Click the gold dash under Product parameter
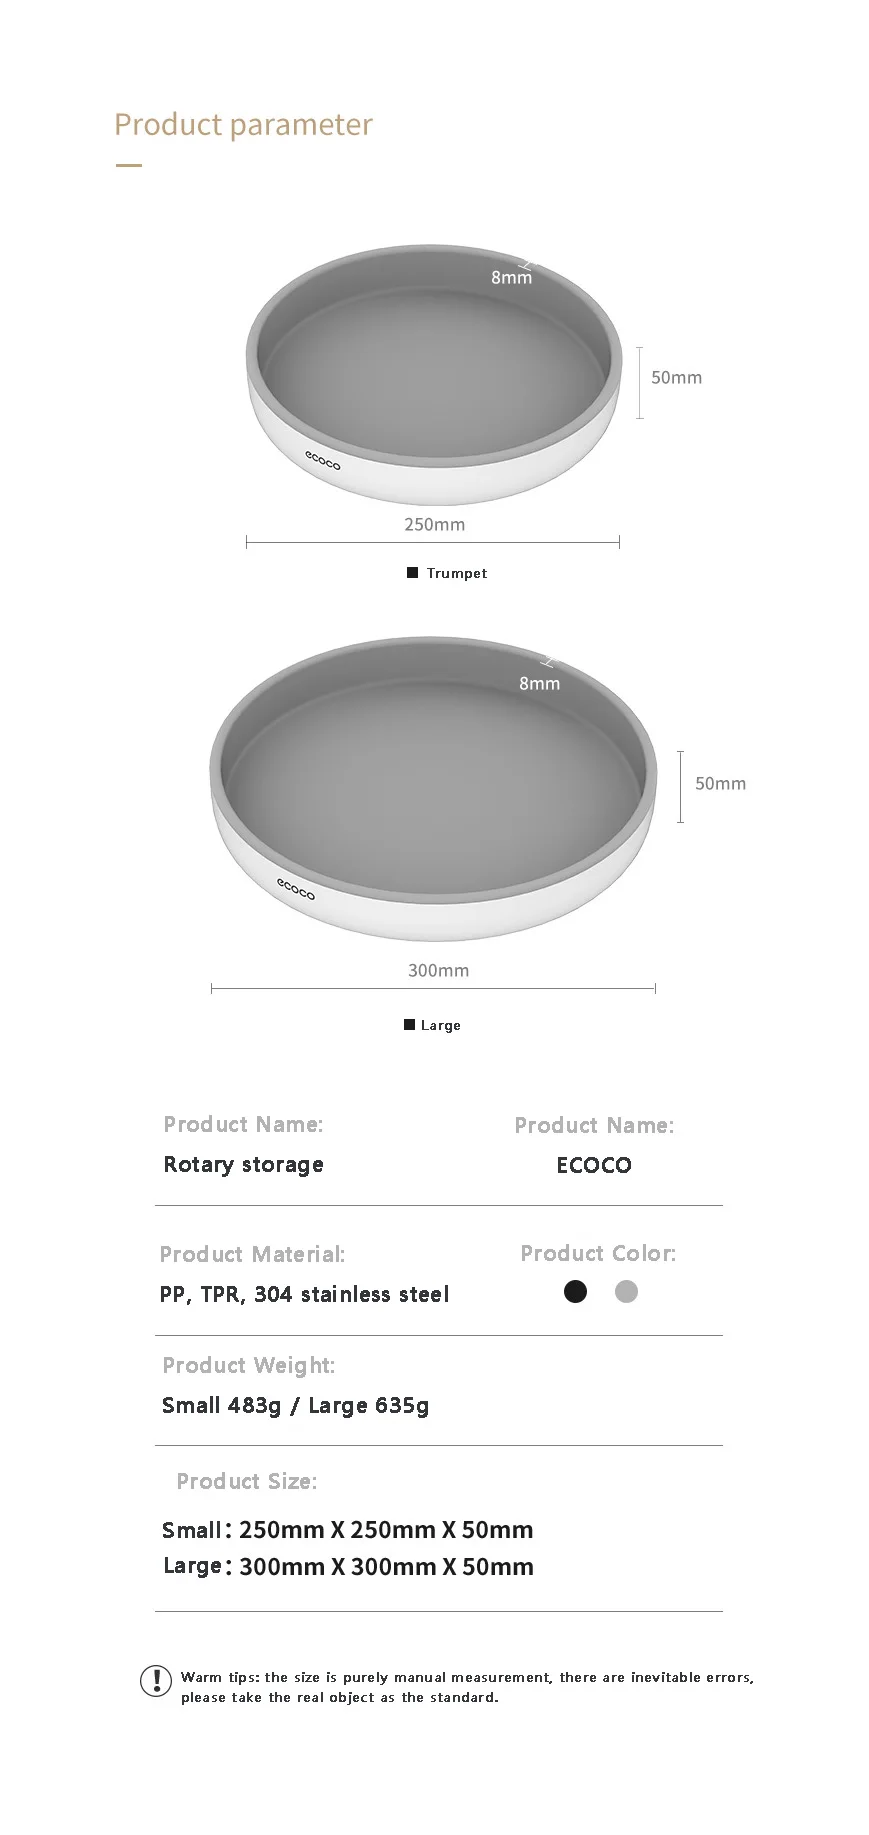Viewport: 869px width, 1835px height. click(x=129, y=165)
